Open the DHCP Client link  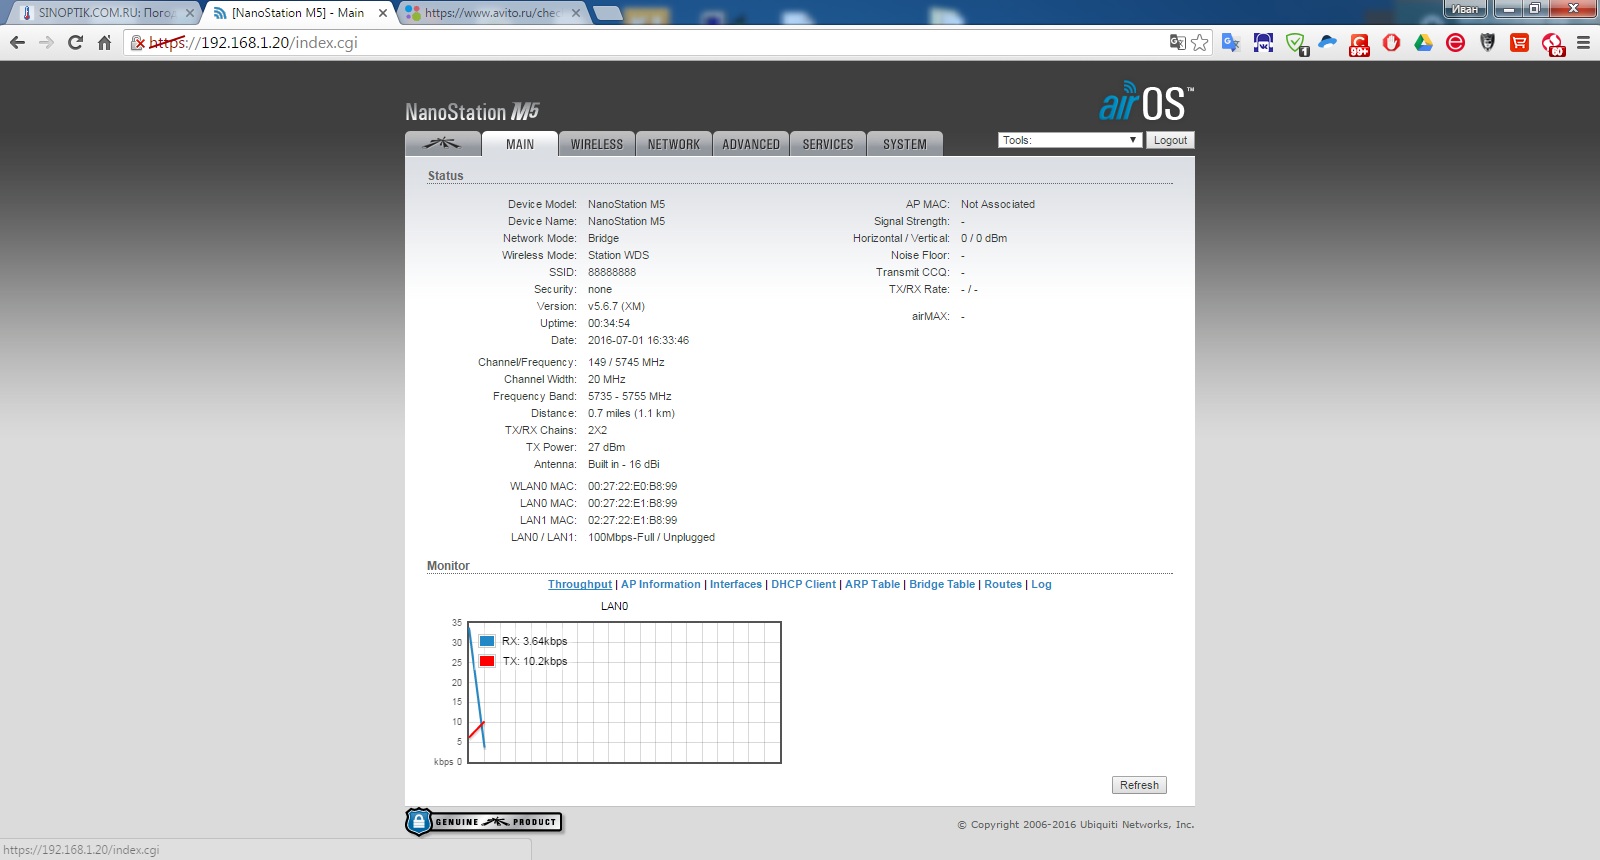(x=803, y=584)
